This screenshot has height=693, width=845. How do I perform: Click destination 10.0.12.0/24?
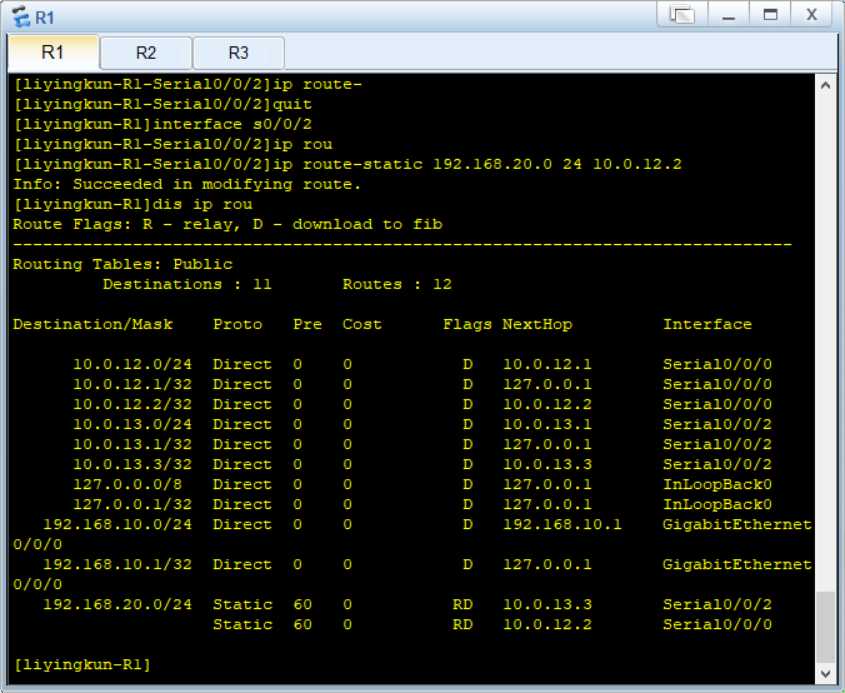click(132, 364)
